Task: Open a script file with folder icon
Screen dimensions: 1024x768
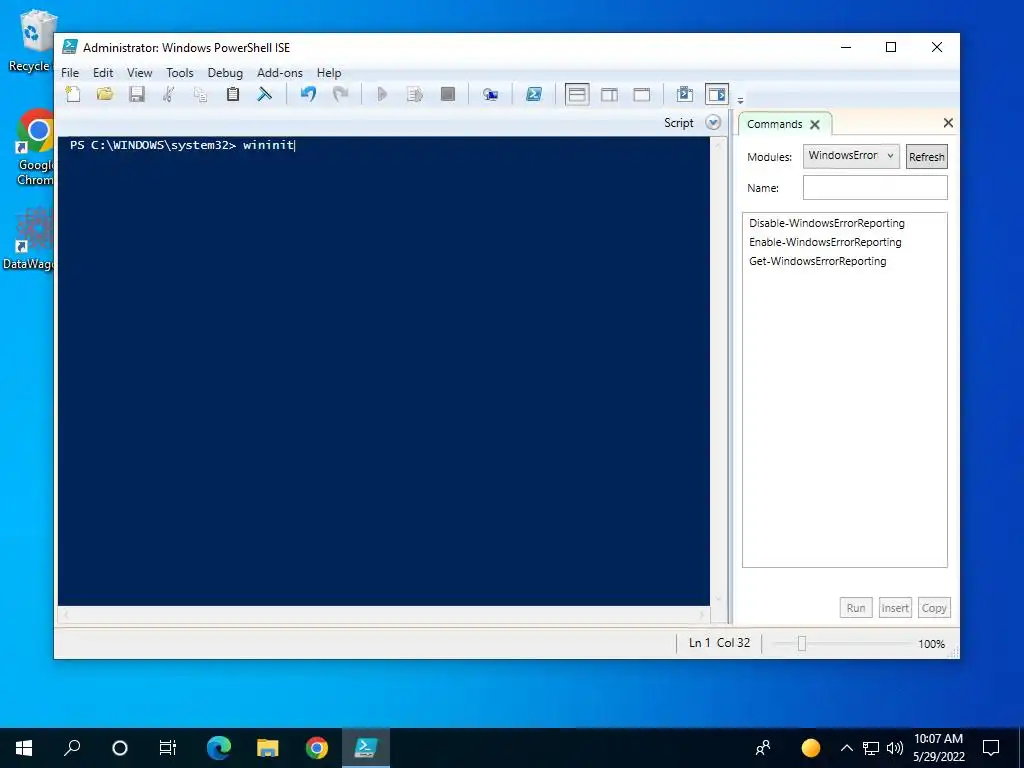Action: 105,94
